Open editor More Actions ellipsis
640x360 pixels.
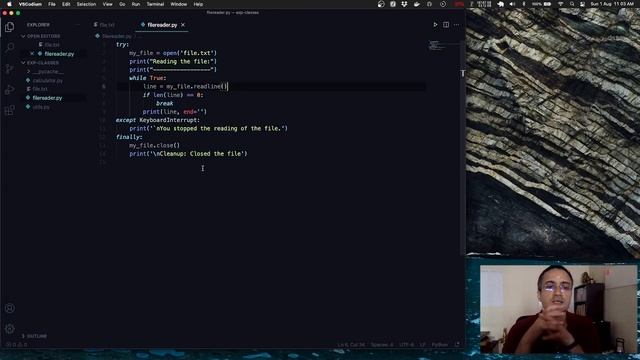456,25
